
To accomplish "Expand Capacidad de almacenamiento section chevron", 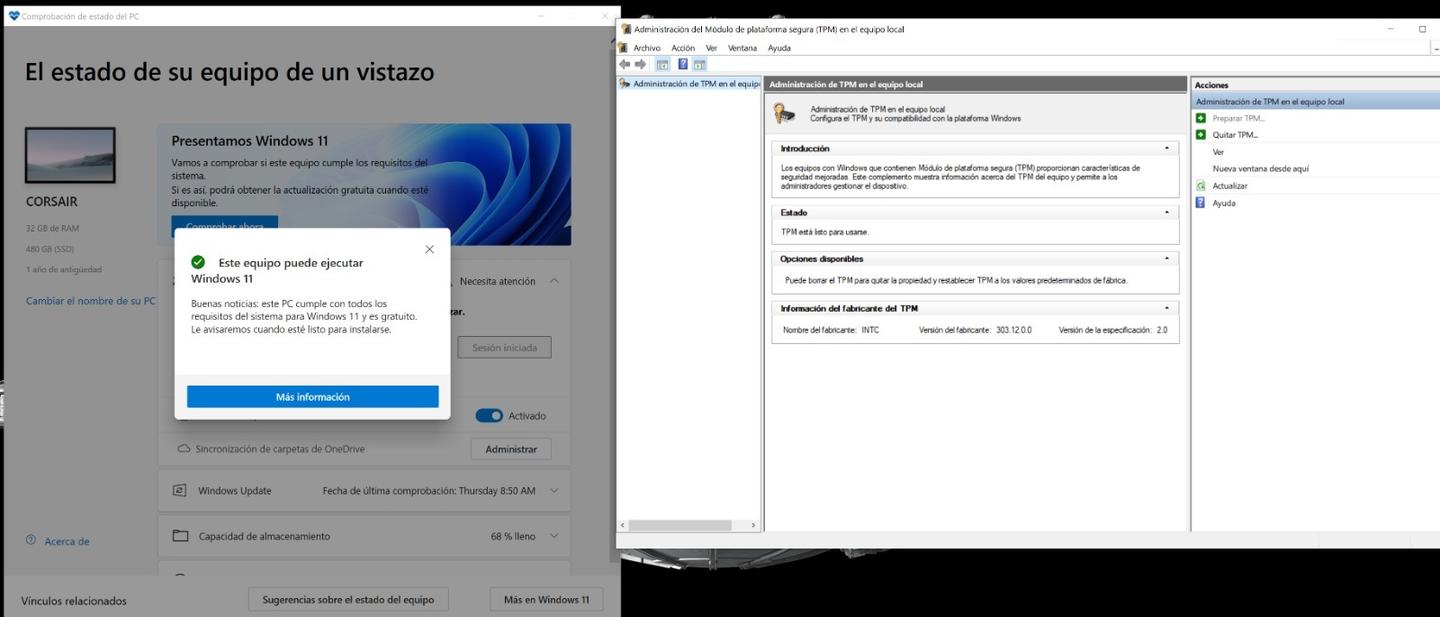I will 554,536.
